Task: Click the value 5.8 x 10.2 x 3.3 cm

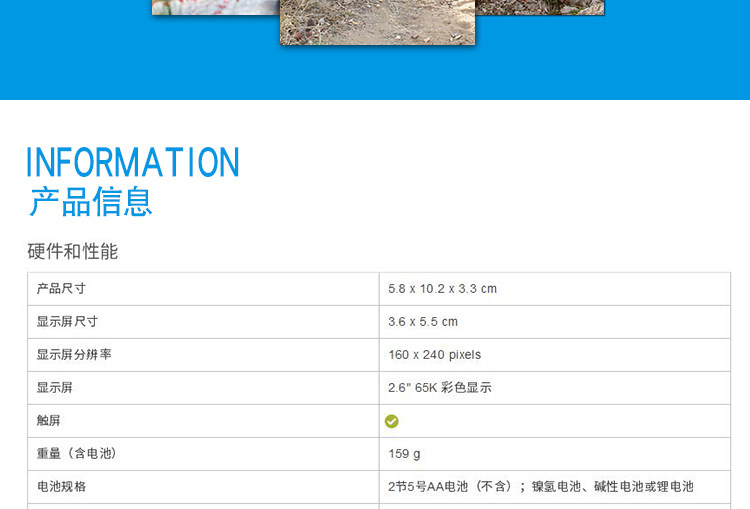Action: click(442, 289)
